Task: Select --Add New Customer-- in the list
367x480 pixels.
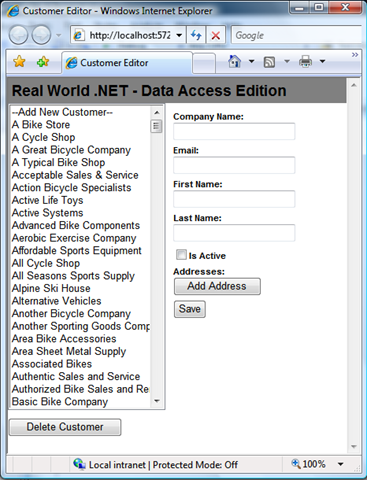Action: tap(80, 112)
